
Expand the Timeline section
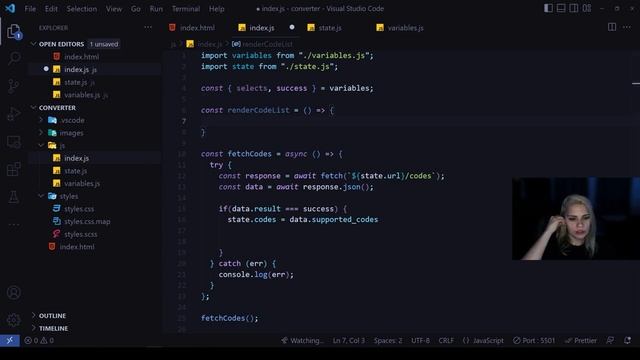pos(53,329)
